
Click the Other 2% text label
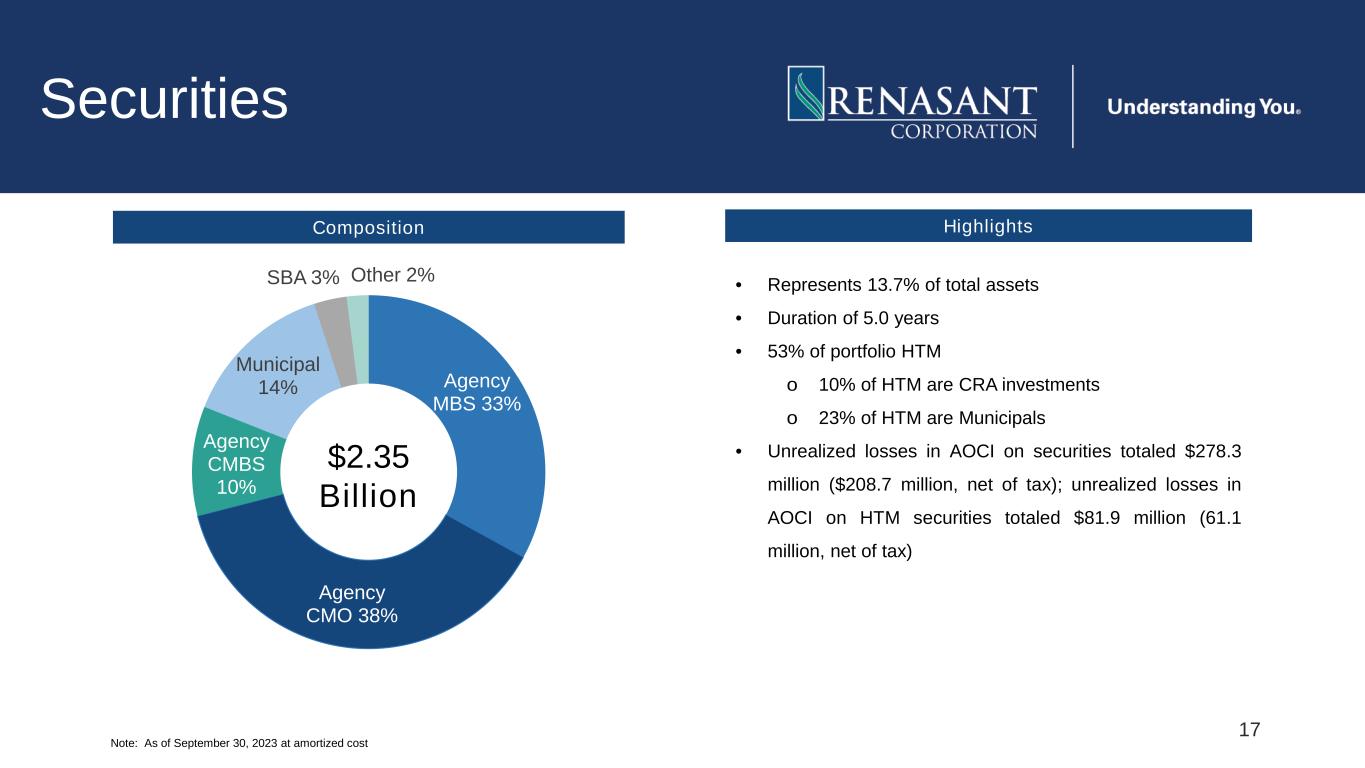[393, 275]
